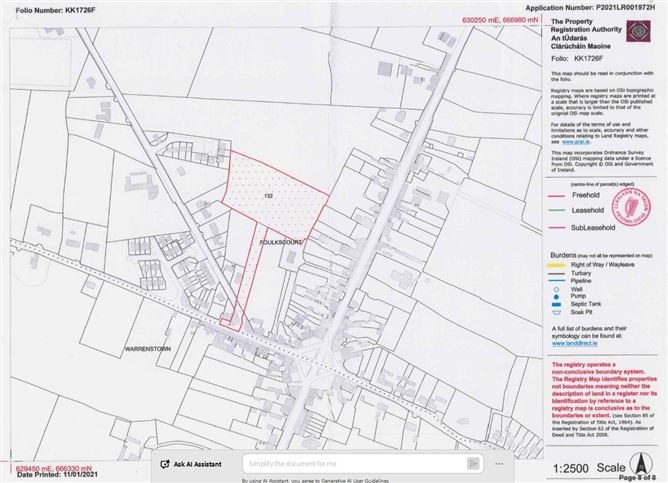This screenshot has height=483, width=668.
Task: Click parcel number 132 on the map
Action: [x=268, y=196]
